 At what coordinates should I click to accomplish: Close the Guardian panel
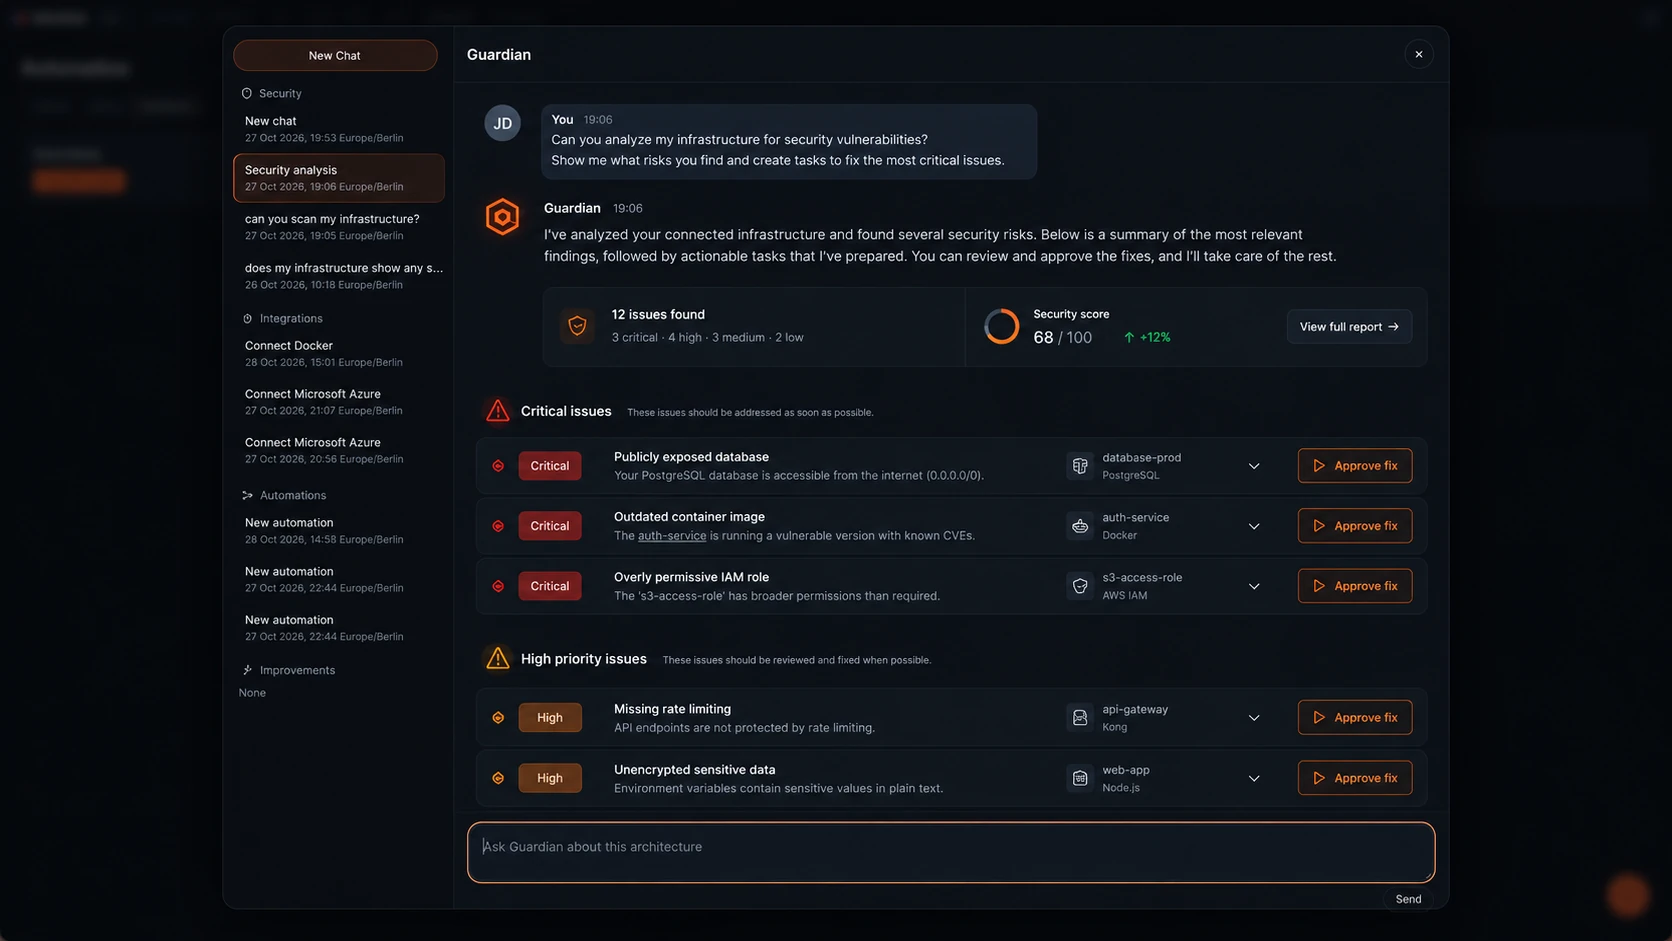(1418, 54)
